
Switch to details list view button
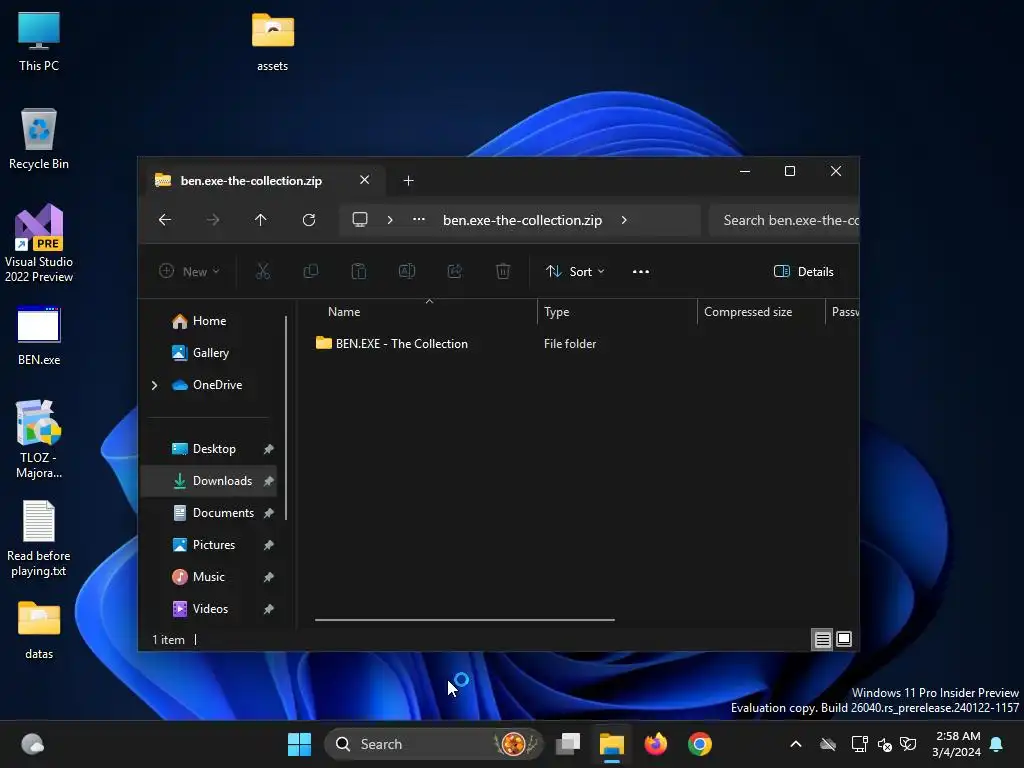[822, 639]
